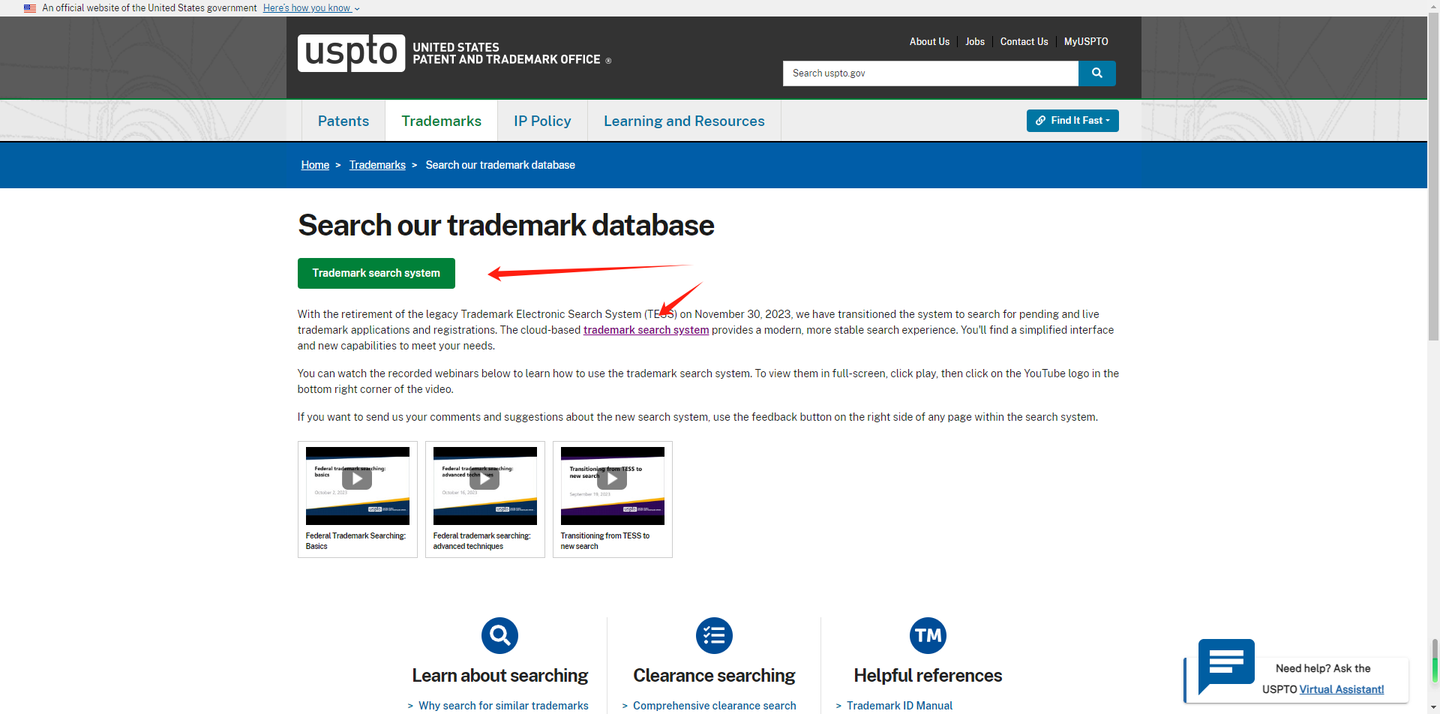Open the Trademark ID Manual link
The width and height of the screenshot is (1440, 714).
[x=899, y=706]
